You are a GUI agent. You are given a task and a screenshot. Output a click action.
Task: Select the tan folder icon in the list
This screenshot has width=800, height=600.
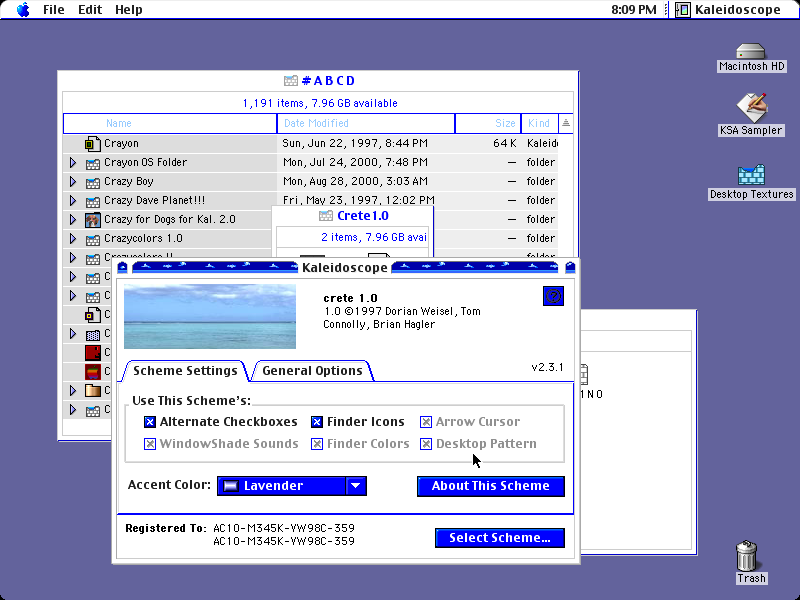(x=92, y=391)
